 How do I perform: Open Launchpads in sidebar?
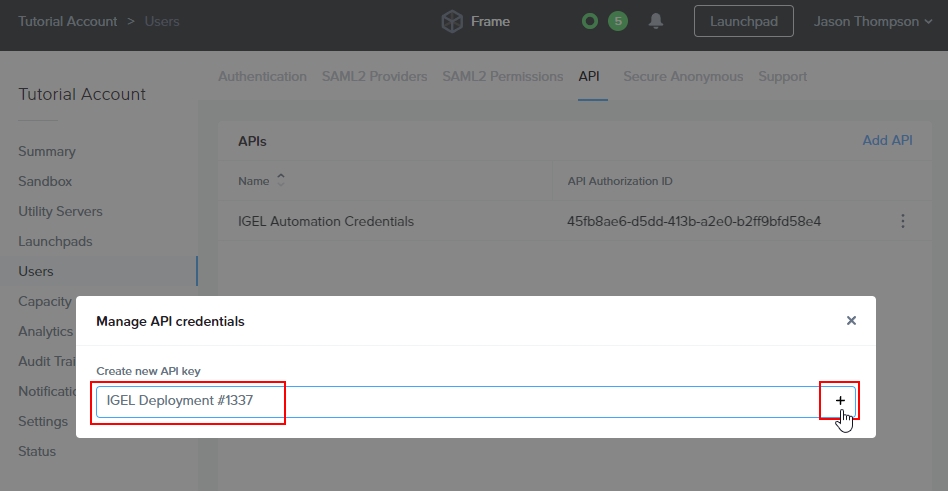click(x=55, y=241)
